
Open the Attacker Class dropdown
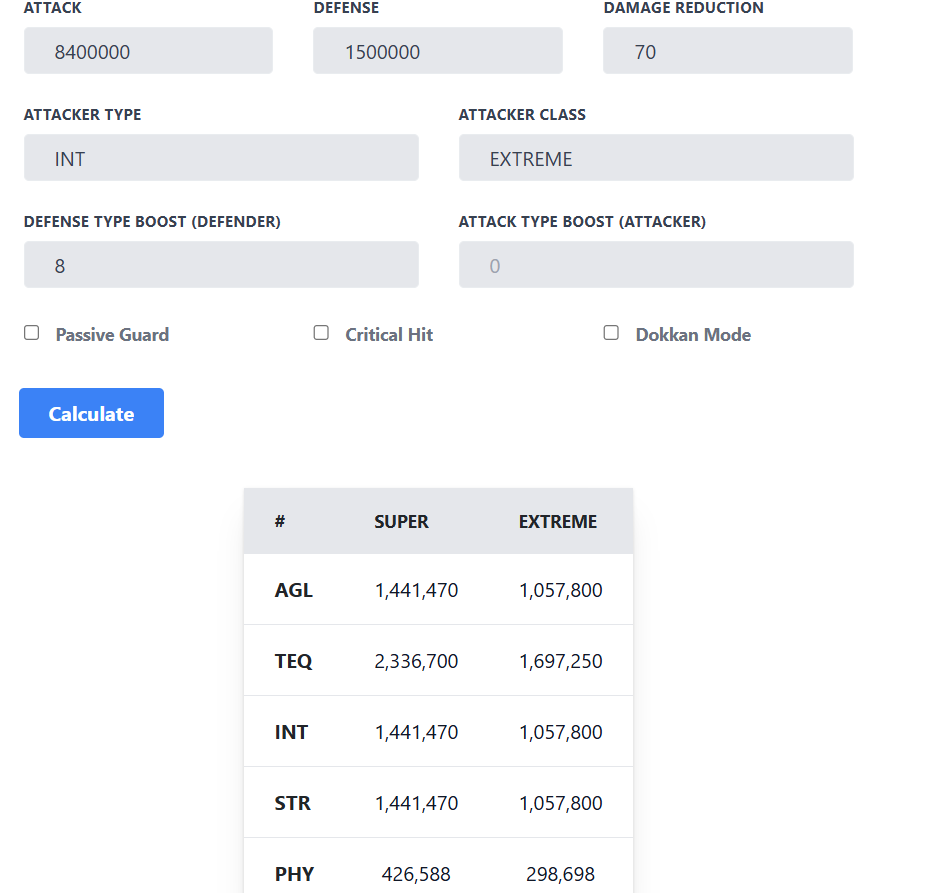(x=656, y=158)
